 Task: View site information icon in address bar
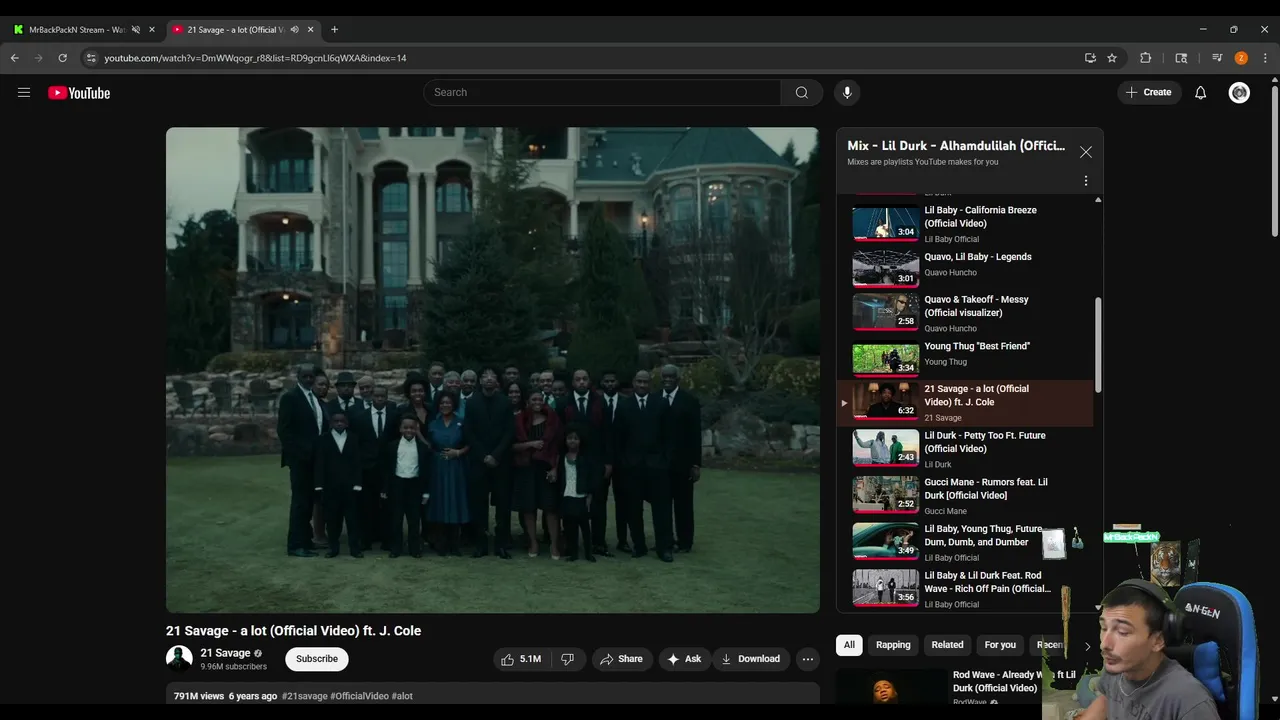91,58
